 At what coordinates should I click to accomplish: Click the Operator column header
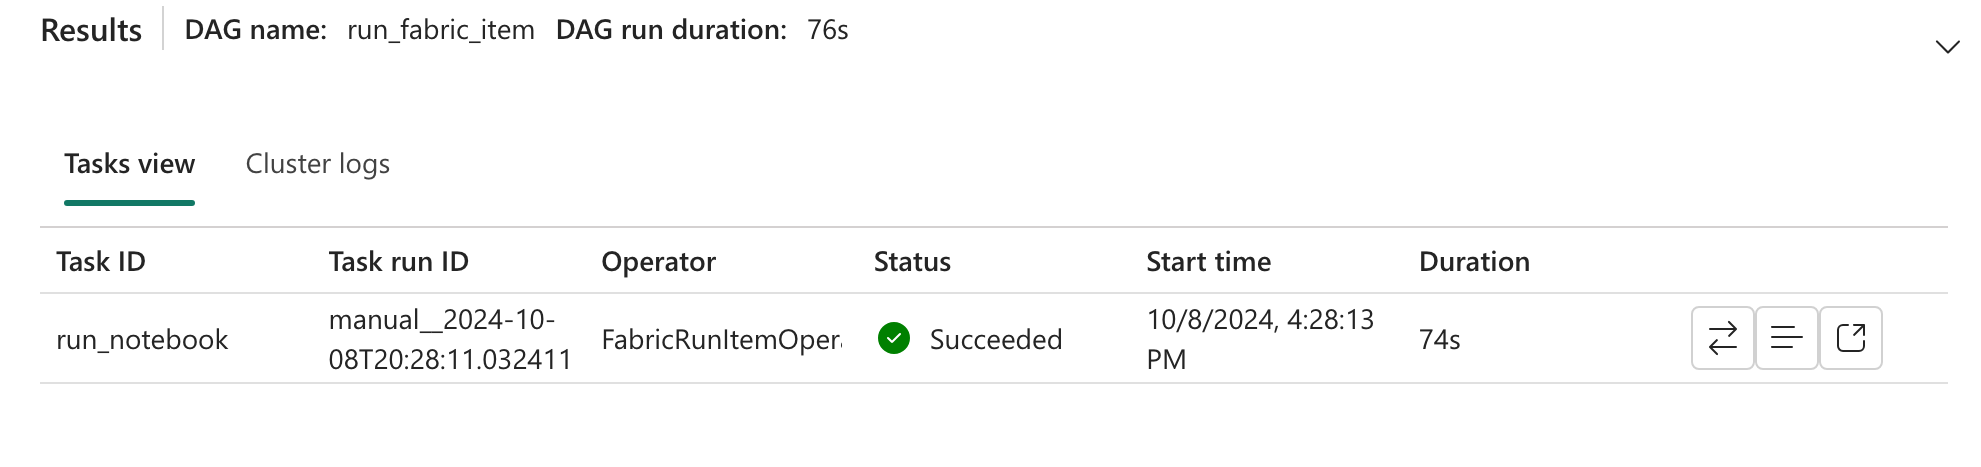point(659,262)
